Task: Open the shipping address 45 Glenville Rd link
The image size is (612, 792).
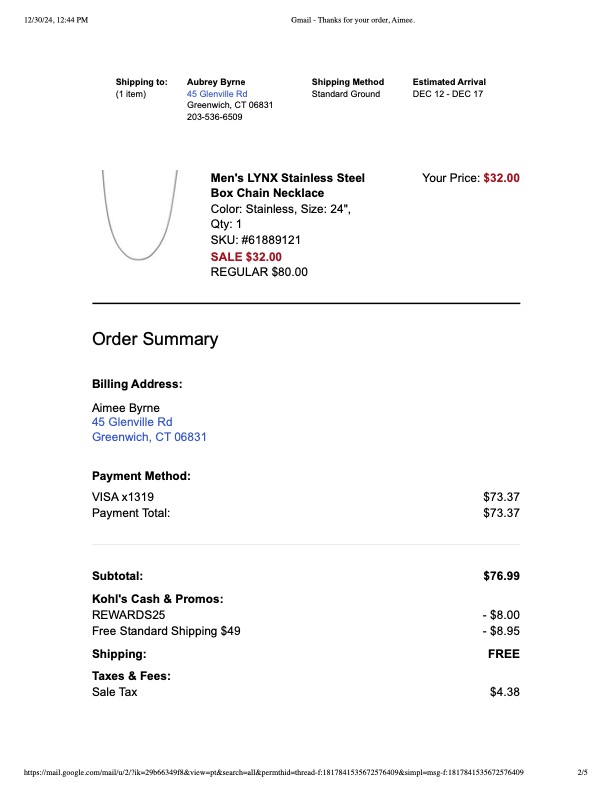Action: (217, 94)
